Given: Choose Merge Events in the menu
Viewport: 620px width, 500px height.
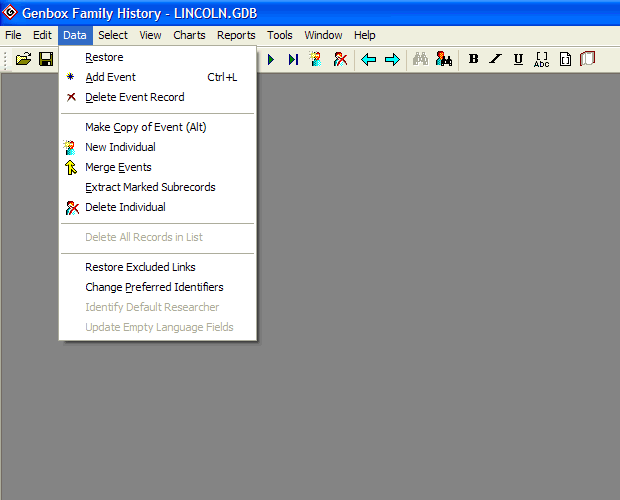Looking at the screenshot, I should [118, 167].
